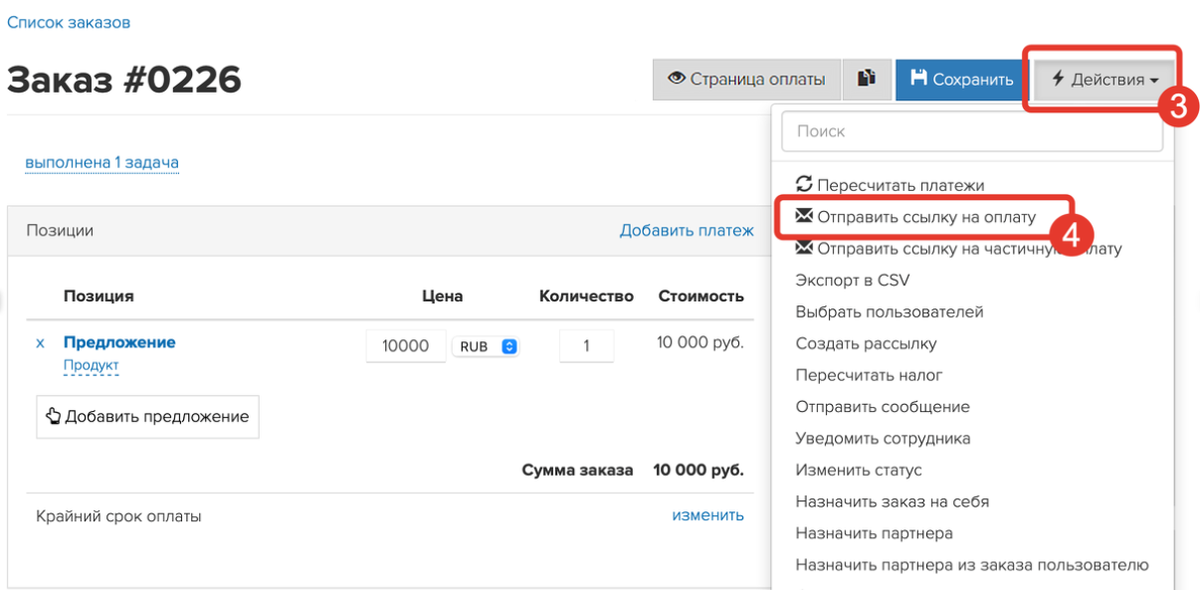Click the price field showing 10000
This screenshot has width=1200, height=590.
click(406, 346)
